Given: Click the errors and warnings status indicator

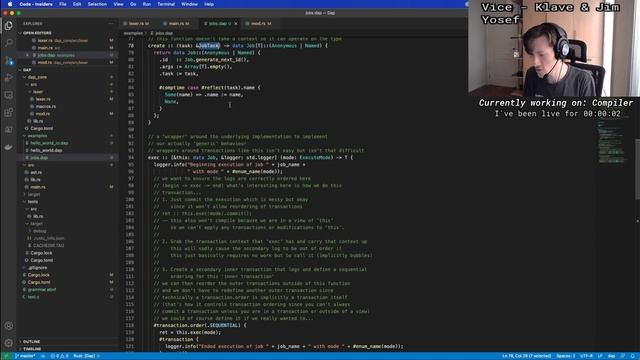Looking at the screenshot, I should [x=60, y=356].
